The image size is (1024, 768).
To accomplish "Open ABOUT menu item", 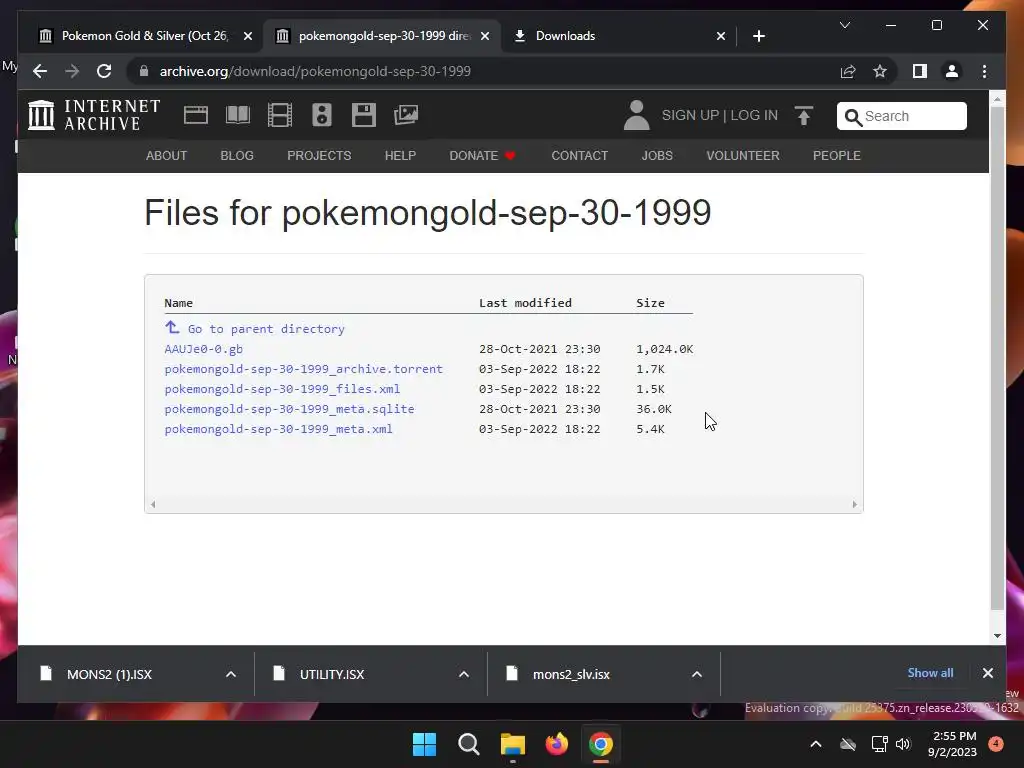I will click(x=167, y=155).
